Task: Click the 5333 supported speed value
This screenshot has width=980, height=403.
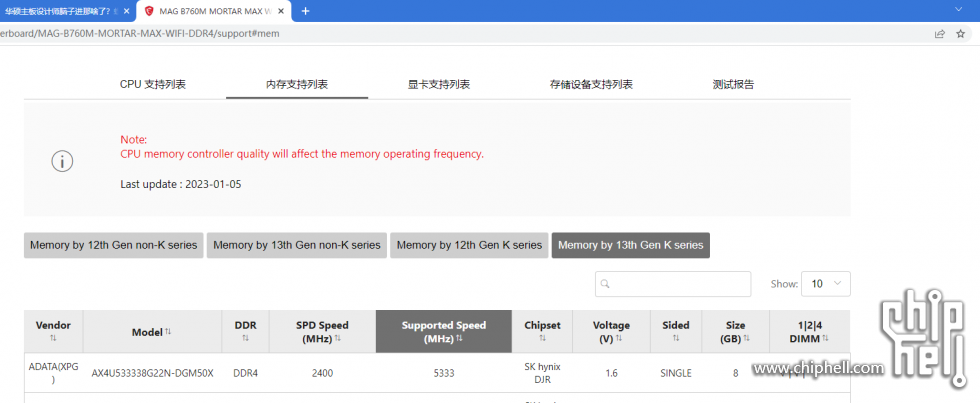Action: pos(444,373)
